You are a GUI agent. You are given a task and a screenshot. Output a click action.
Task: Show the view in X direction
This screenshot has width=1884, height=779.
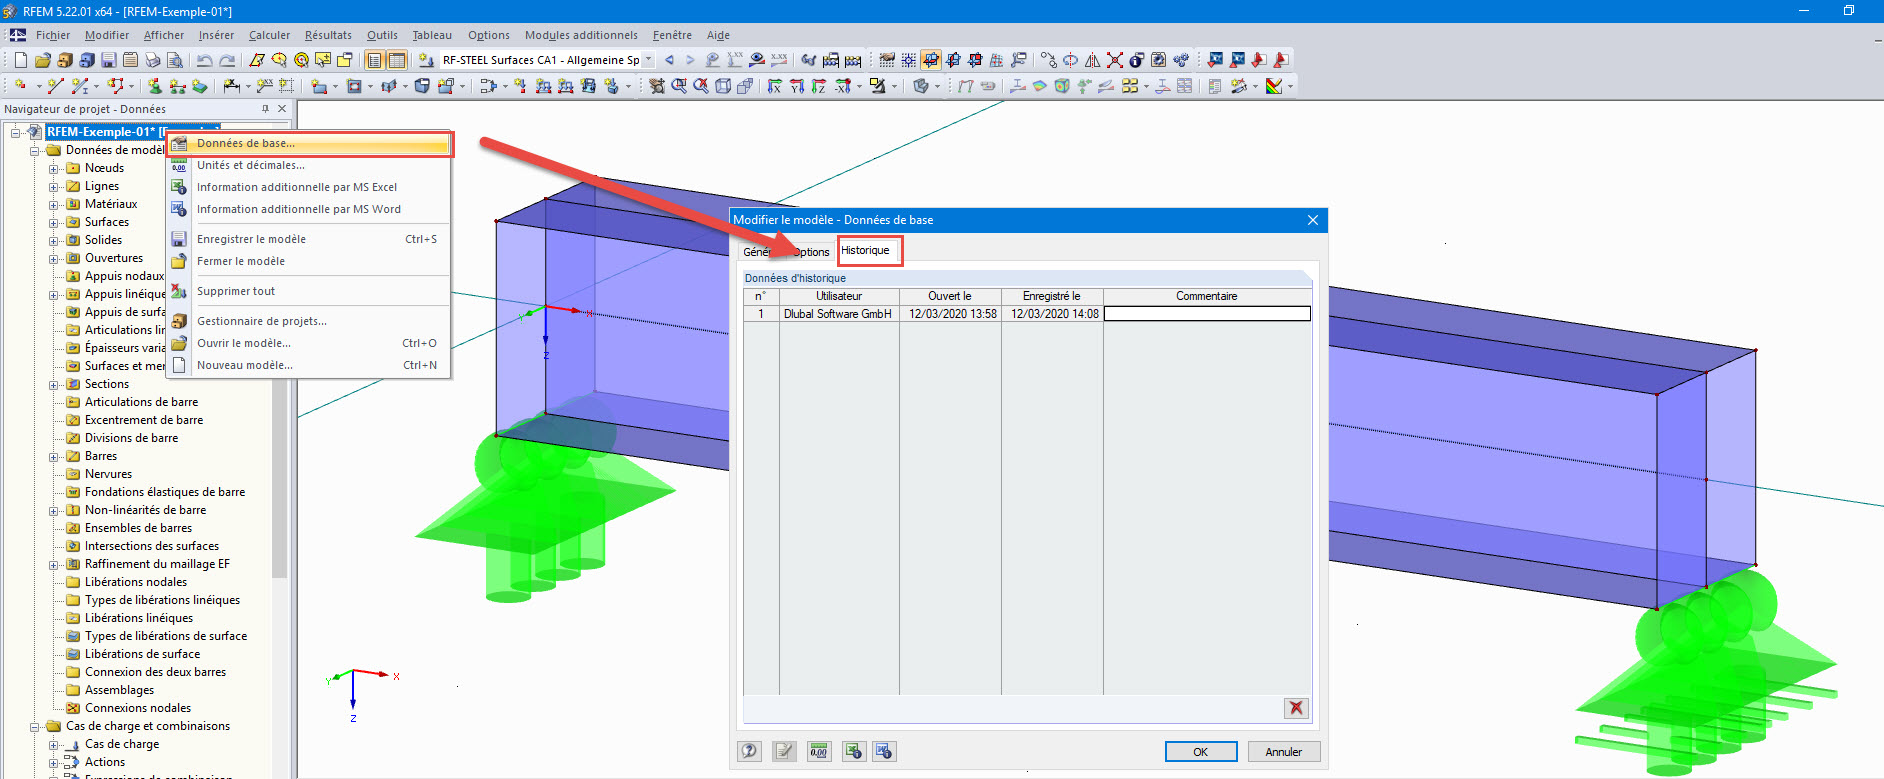click(x=775, y=87)
